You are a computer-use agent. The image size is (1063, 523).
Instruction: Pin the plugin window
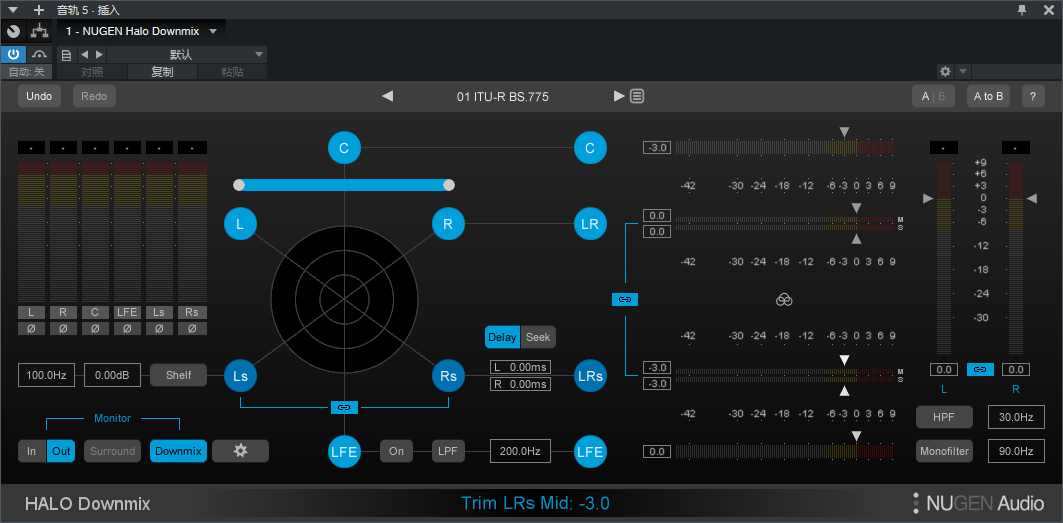click(x=1022, y=9)
